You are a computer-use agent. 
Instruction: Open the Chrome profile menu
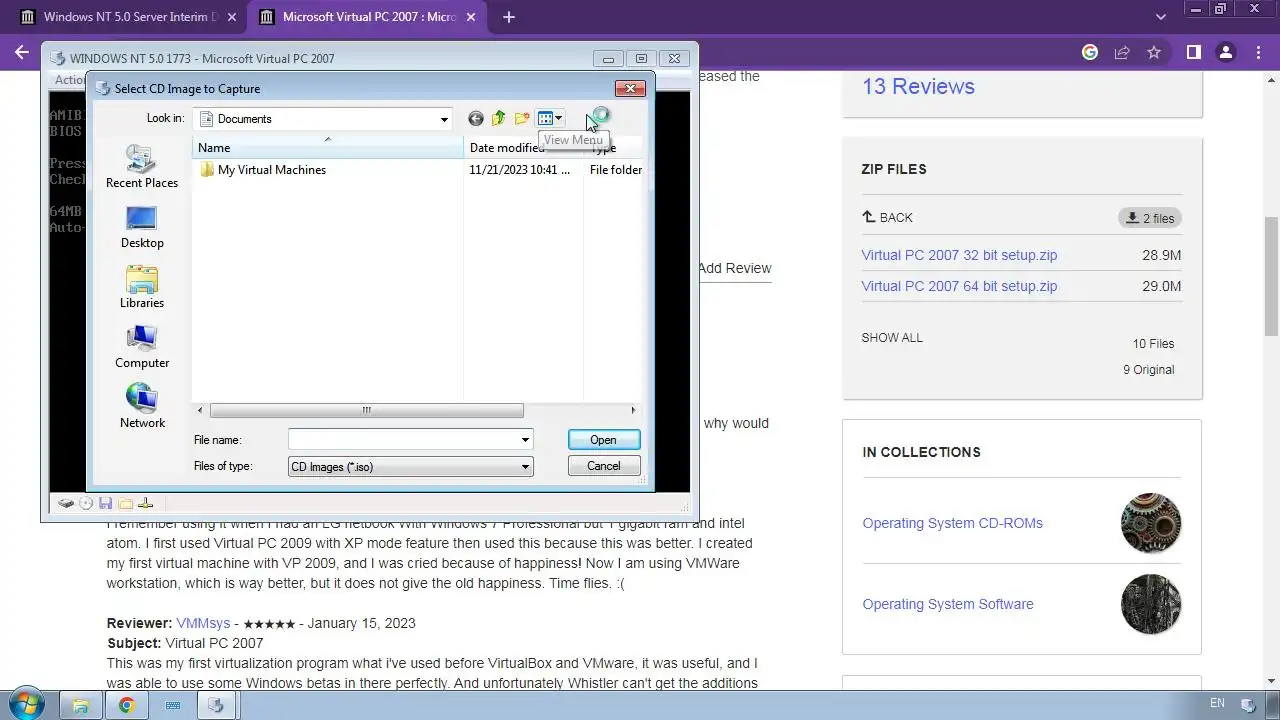click(x=1226, y=52)
